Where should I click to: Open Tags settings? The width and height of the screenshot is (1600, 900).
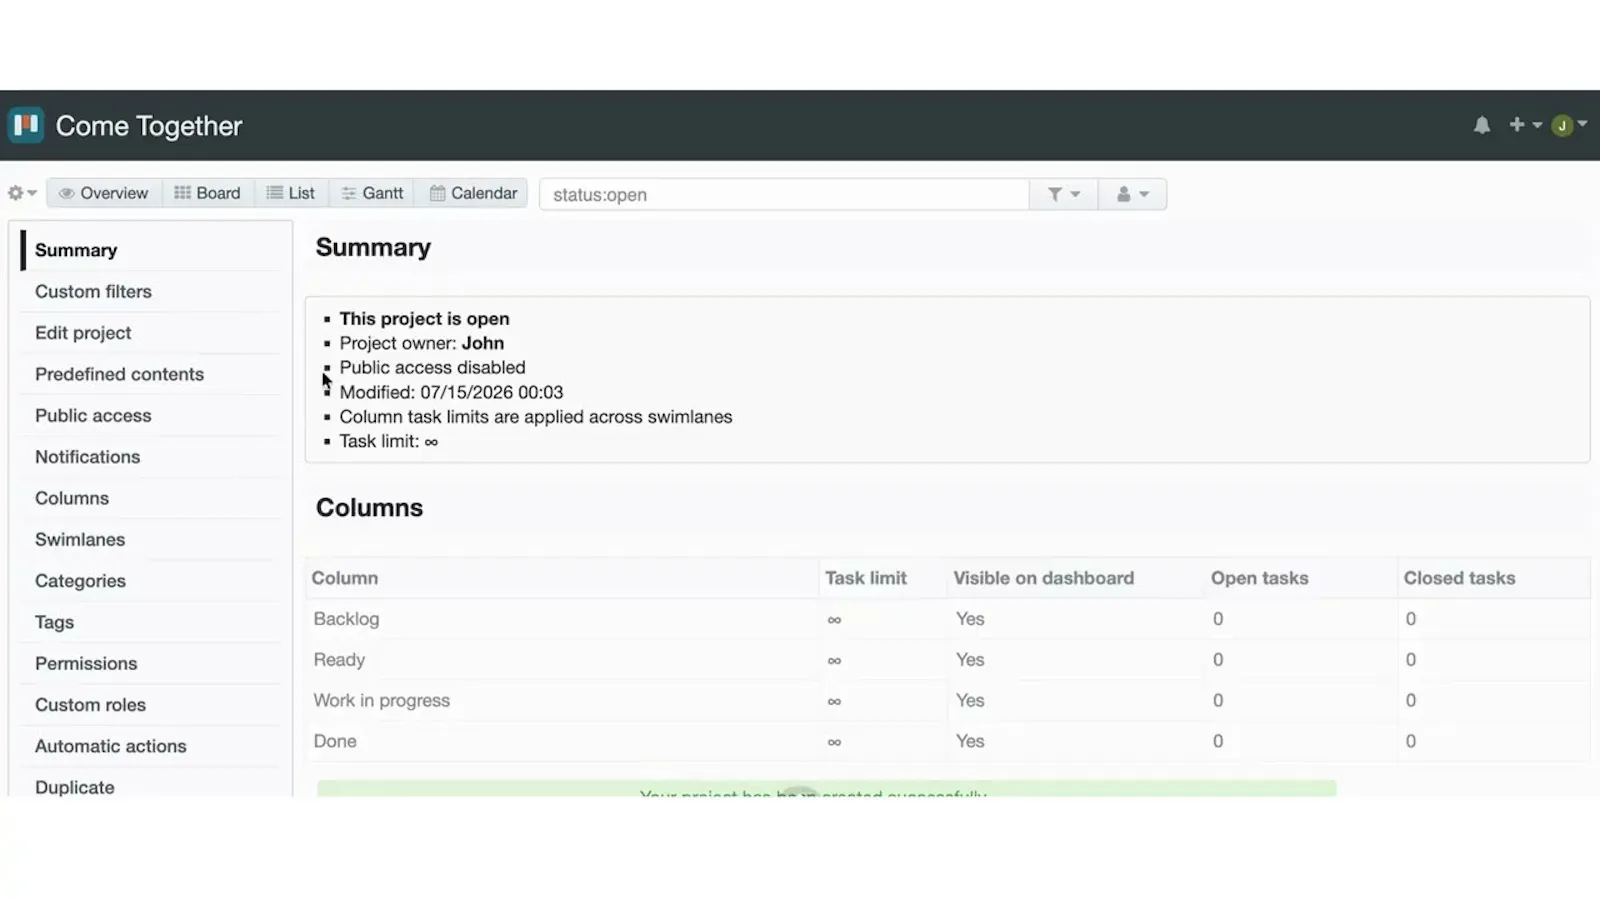point(54,622)
